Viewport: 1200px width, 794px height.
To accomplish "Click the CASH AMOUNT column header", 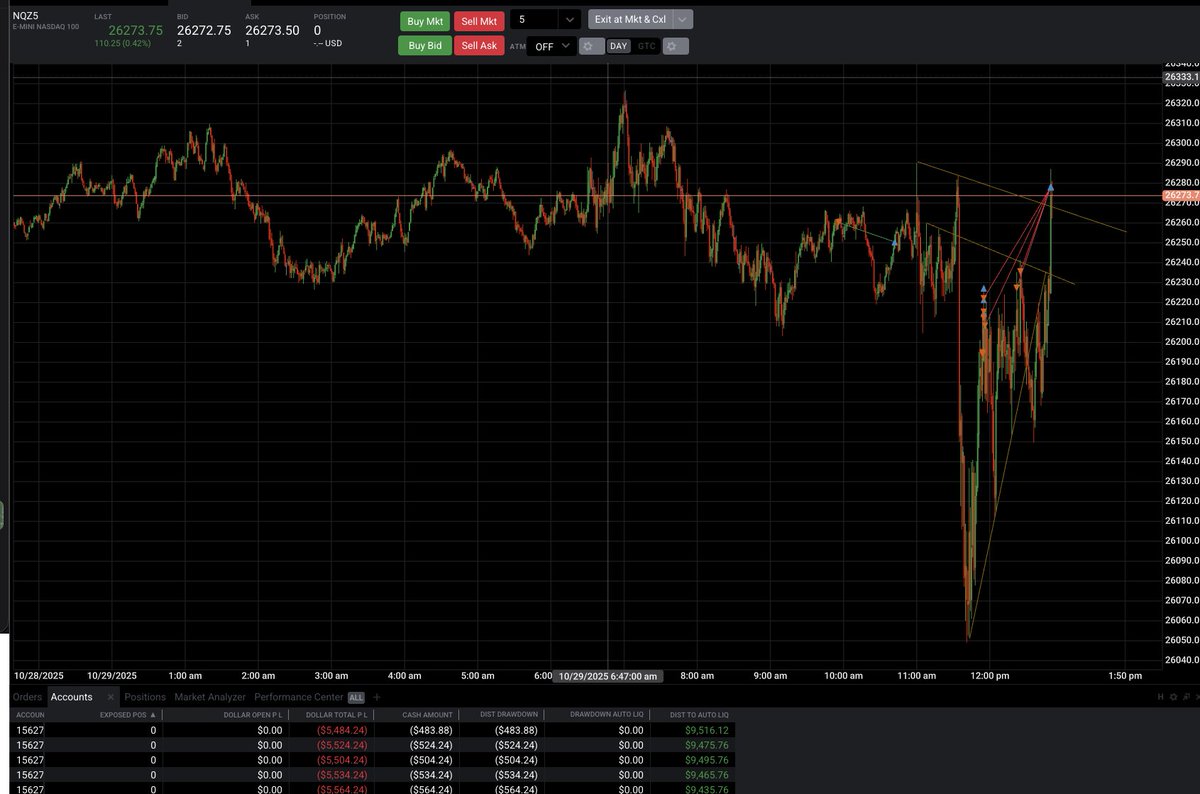I will pos(428,715).
